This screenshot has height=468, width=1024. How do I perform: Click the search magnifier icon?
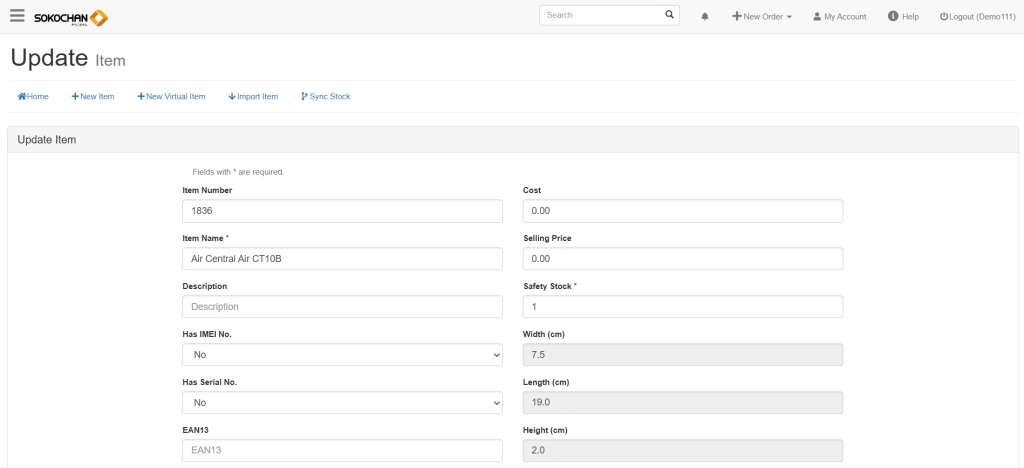669,16
